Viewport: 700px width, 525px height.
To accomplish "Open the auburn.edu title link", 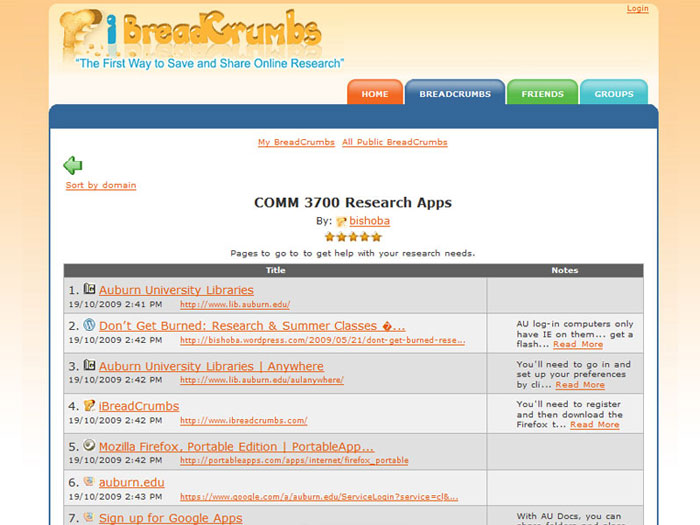I will (132, 483).
